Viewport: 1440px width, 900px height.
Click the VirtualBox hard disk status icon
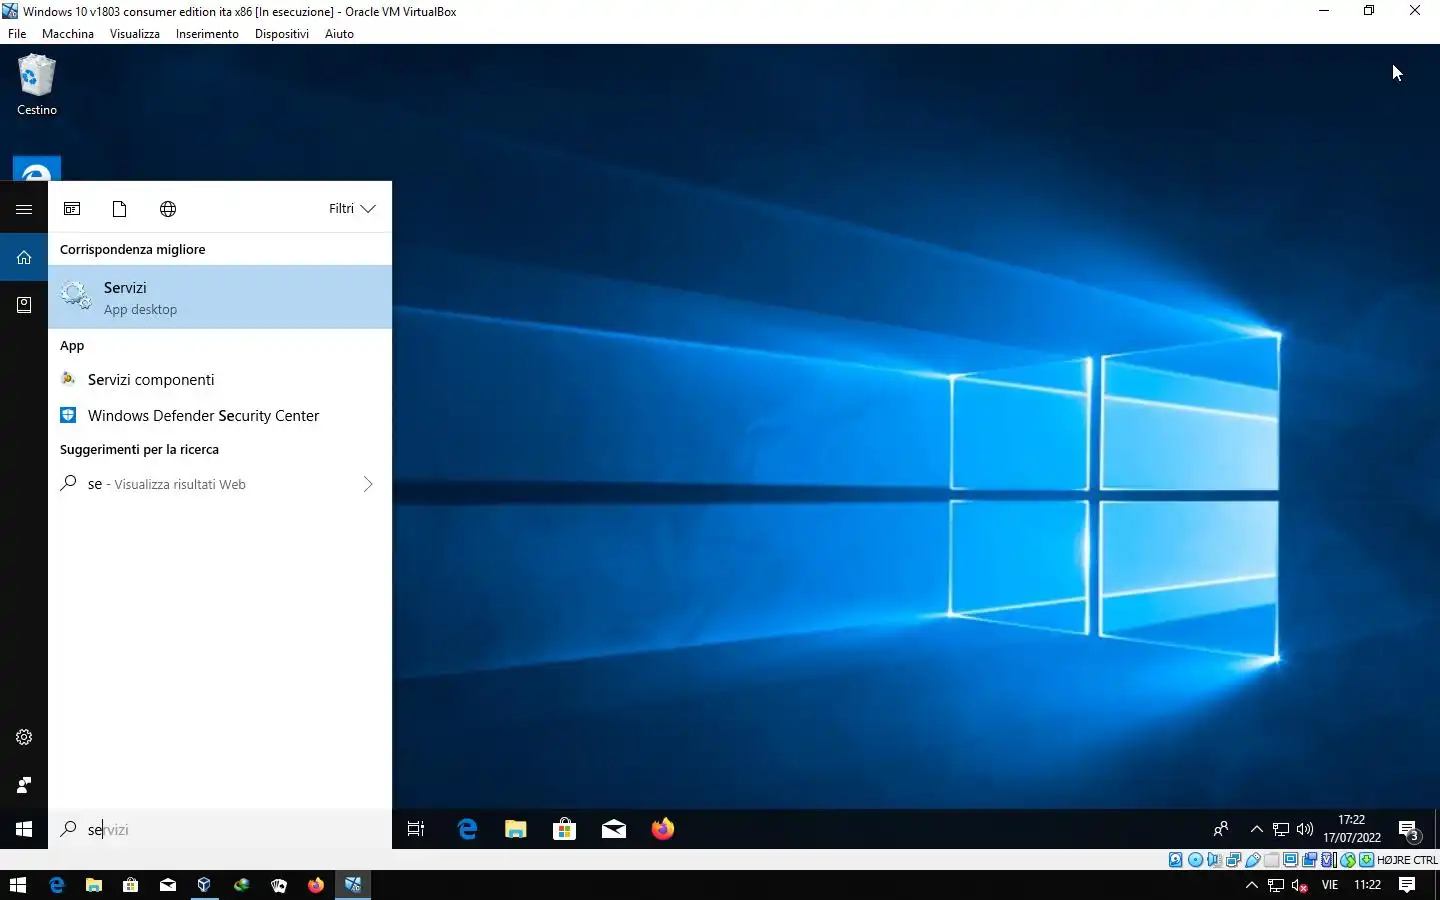tap(1176, 860)
